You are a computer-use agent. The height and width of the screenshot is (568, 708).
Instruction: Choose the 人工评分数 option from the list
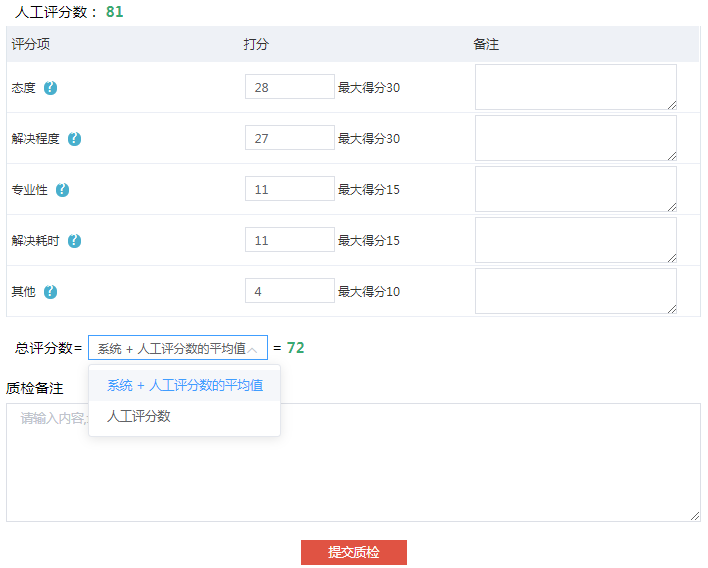coord(139,416)
